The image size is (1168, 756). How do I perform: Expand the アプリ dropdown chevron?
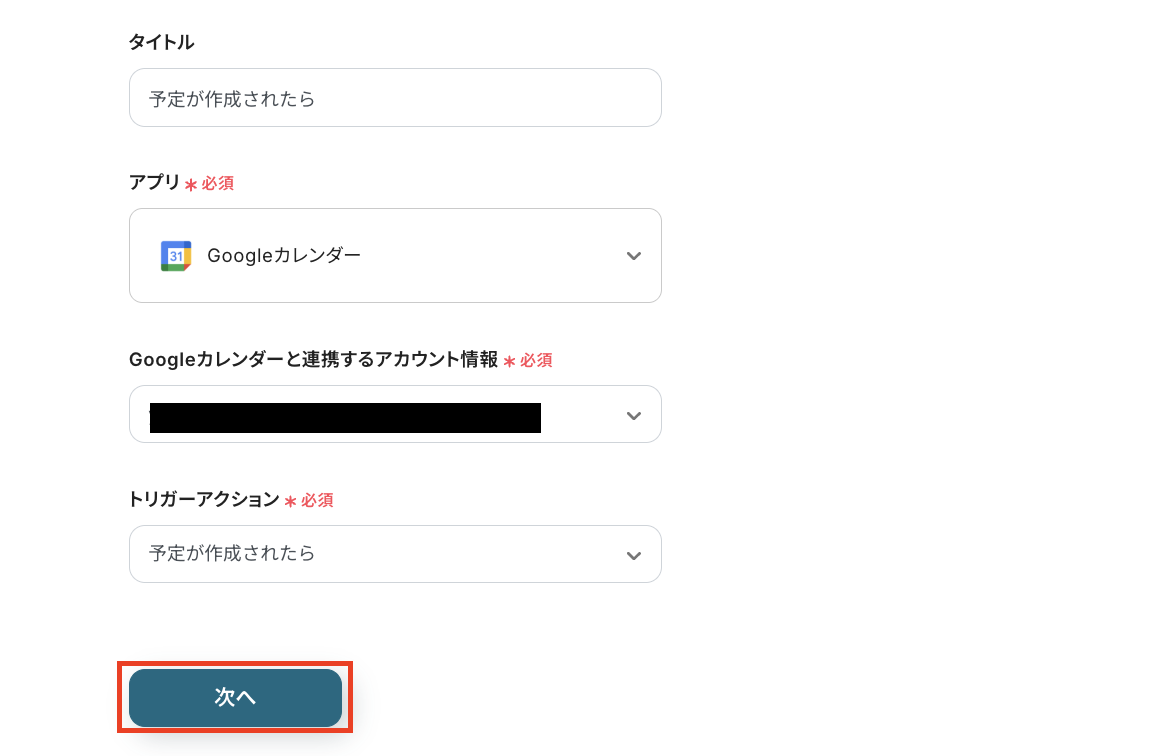click(x=633, y=256)
